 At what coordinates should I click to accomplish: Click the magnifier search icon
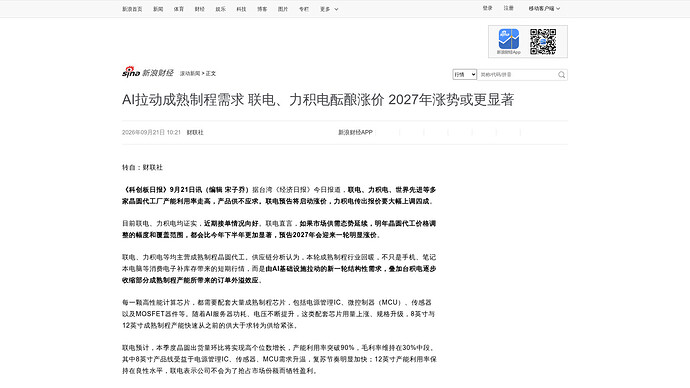pyautogui.click(x=562, y=75)
